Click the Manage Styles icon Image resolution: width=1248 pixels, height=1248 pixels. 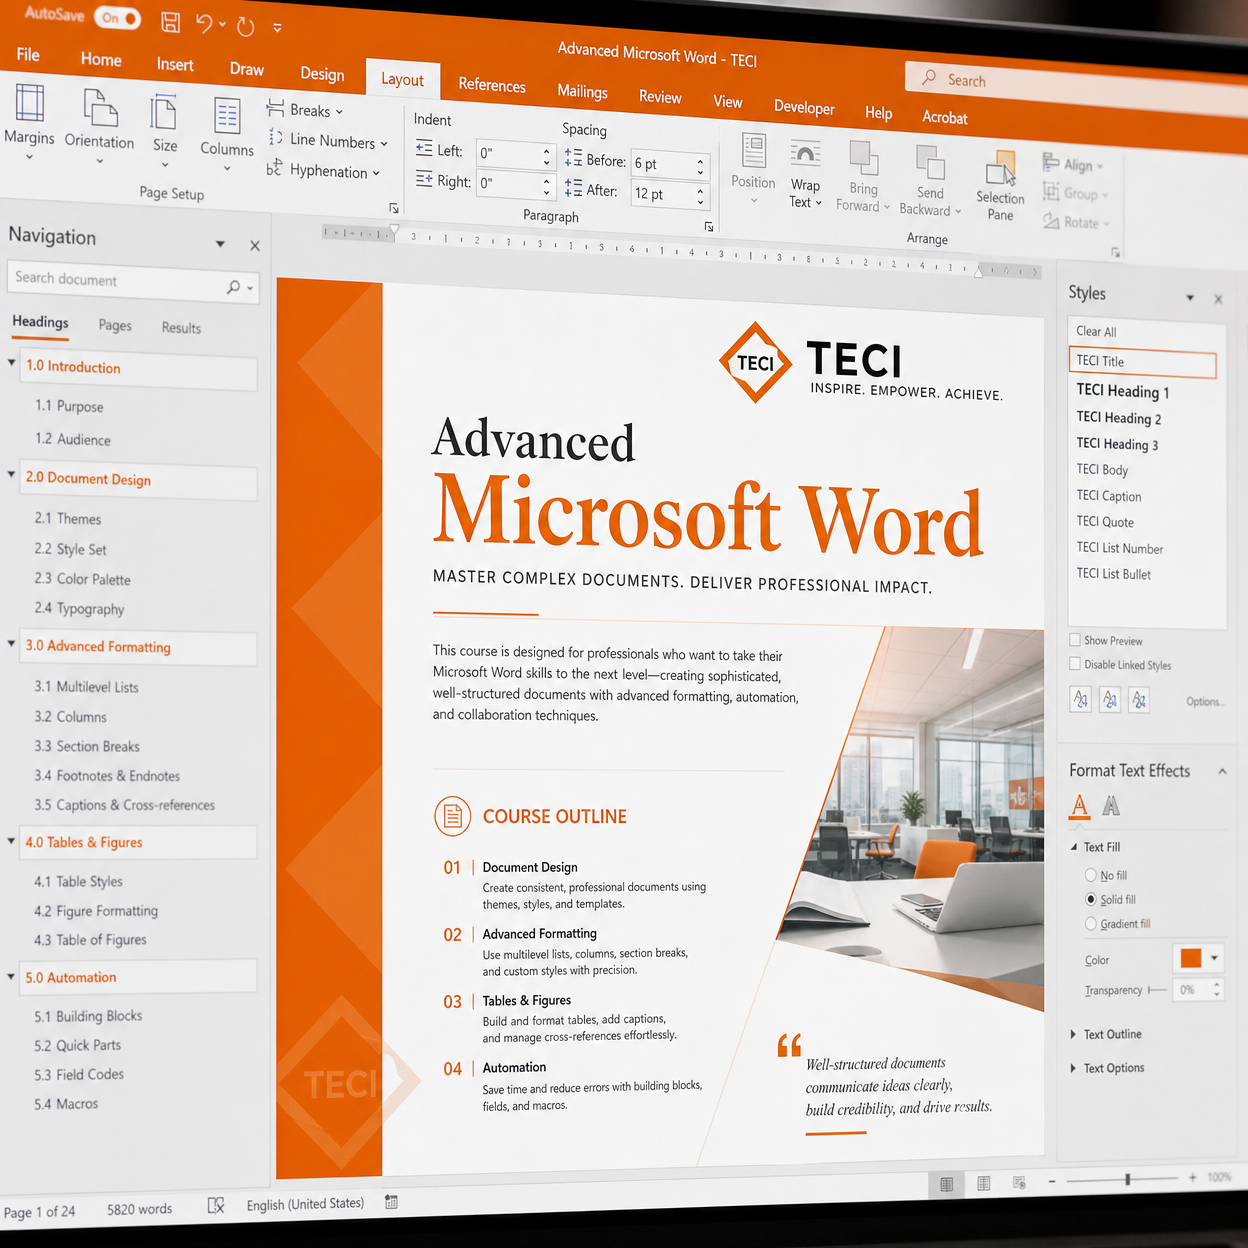pos(1139,700)
